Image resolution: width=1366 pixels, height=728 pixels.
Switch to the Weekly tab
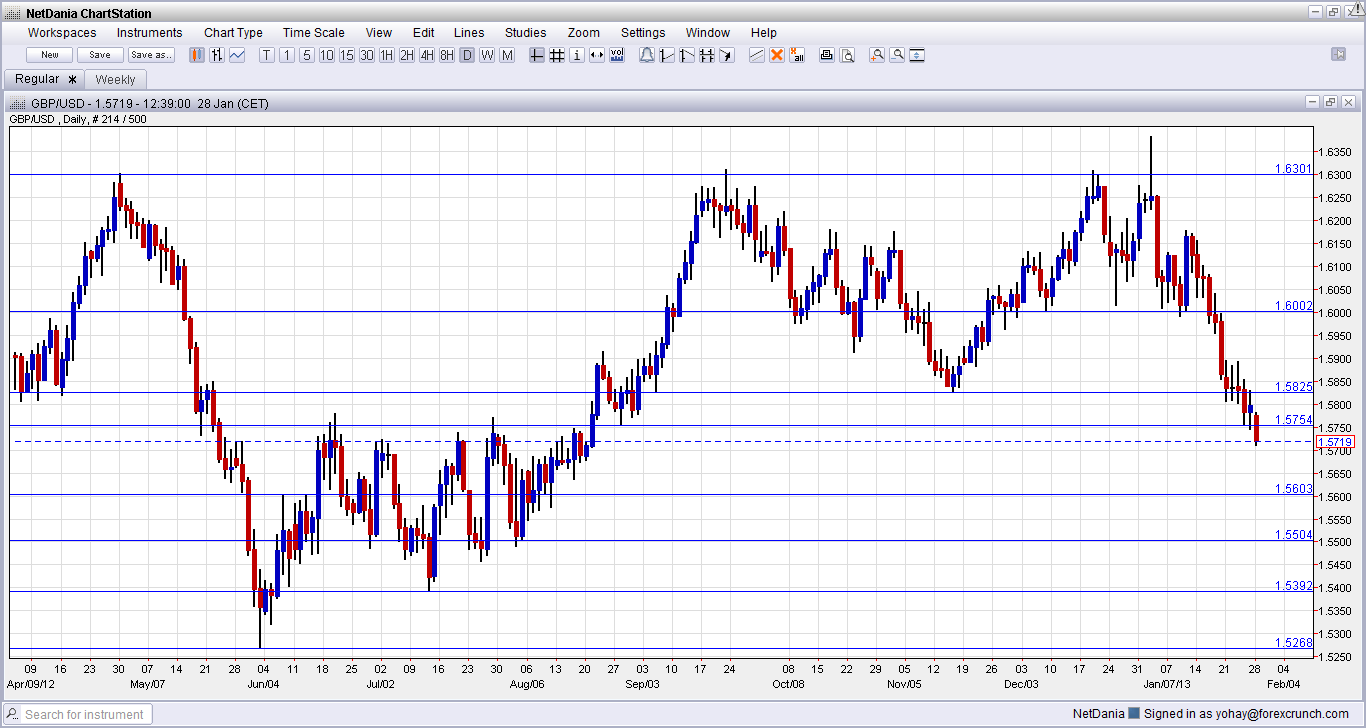click(116, 79)
